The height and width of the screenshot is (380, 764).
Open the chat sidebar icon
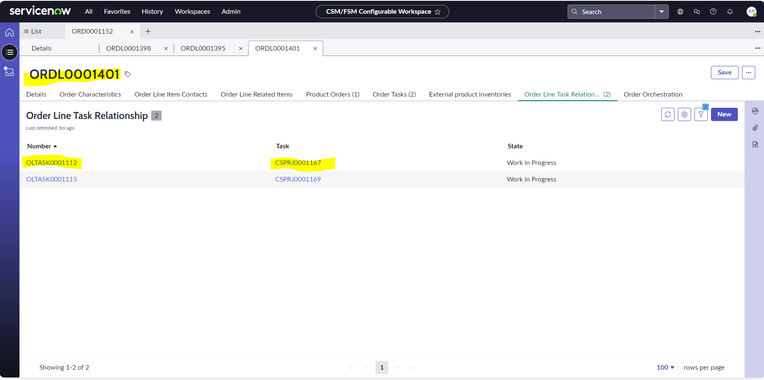(697, 12)
